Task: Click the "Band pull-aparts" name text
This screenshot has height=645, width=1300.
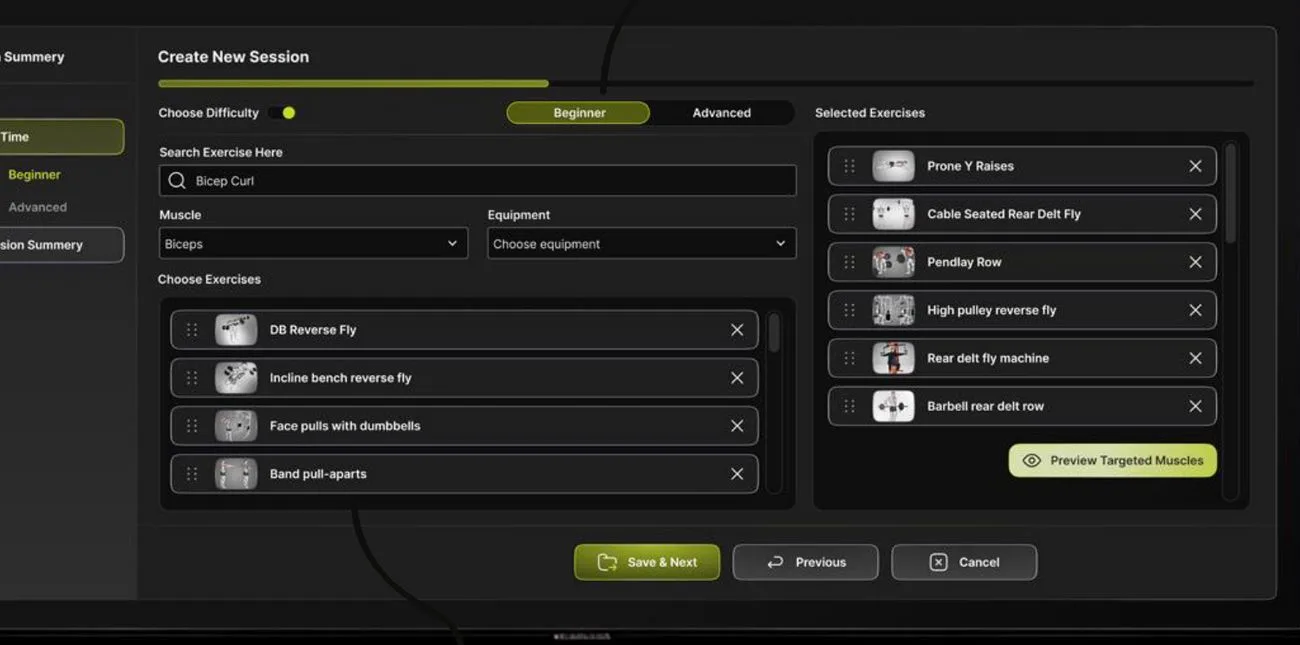Action: [318, 474]
